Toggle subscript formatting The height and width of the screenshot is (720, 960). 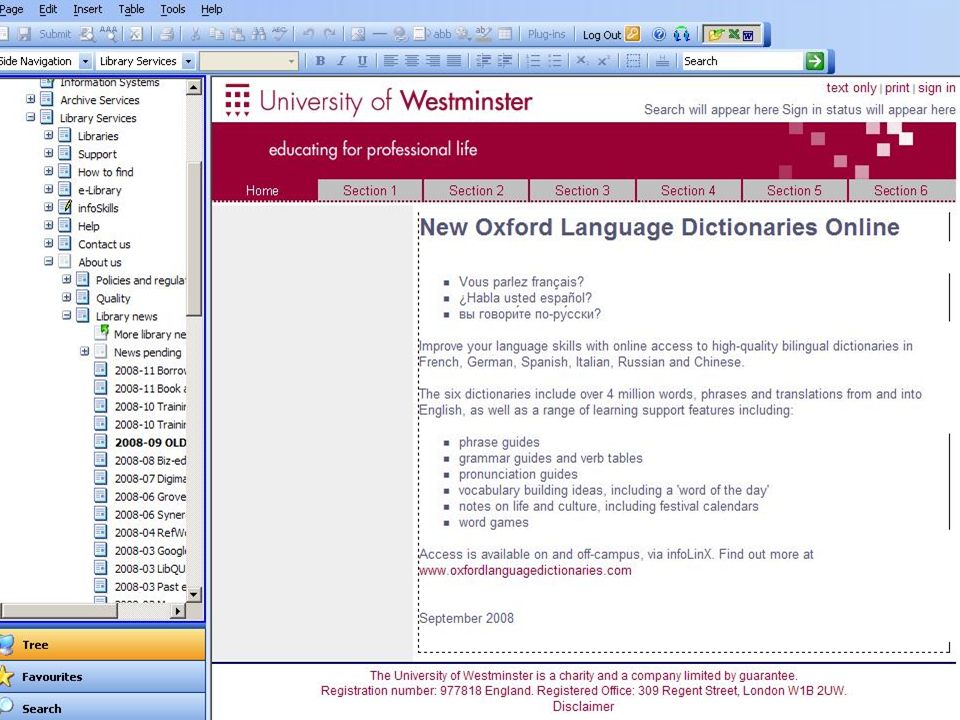pyautogui.click(x=582, y=61)
